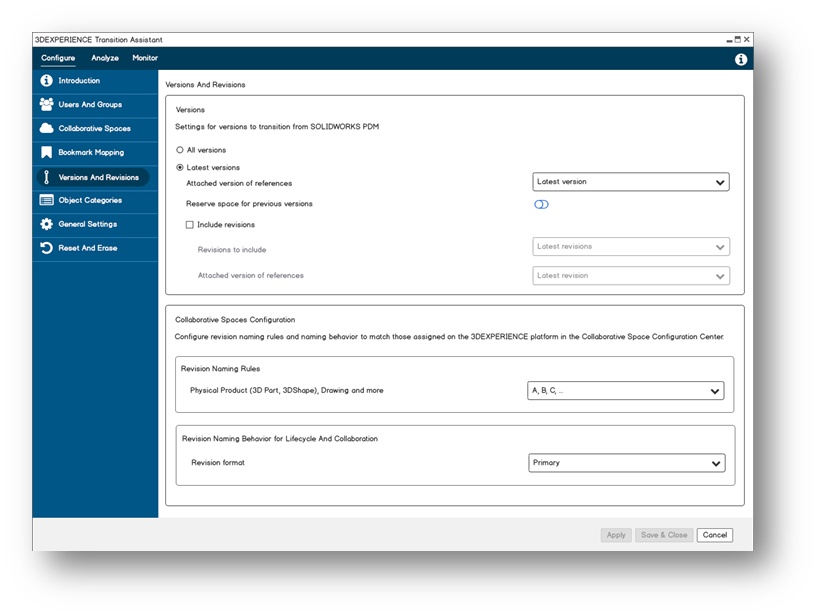Maximize the Transition Assistant window
The image size is (819, 616).
(738, 39)
